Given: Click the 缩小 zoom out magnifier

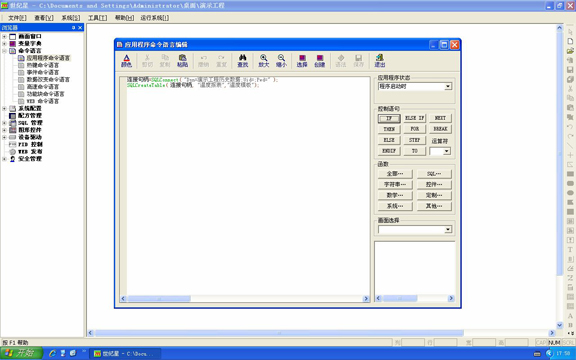Looking at the screenshot, I should 281,61.
